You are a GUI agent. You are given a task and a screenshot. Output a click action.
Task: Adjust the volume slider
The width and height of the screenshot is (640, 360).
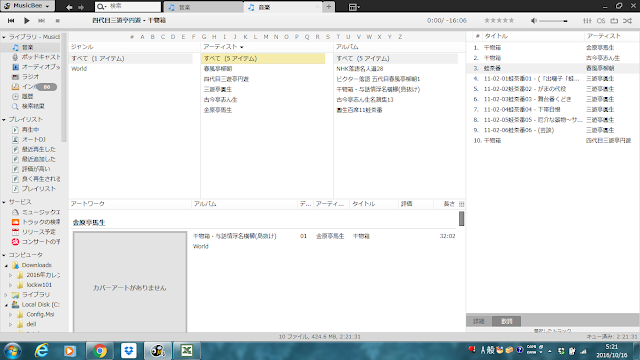click(553, 21)
